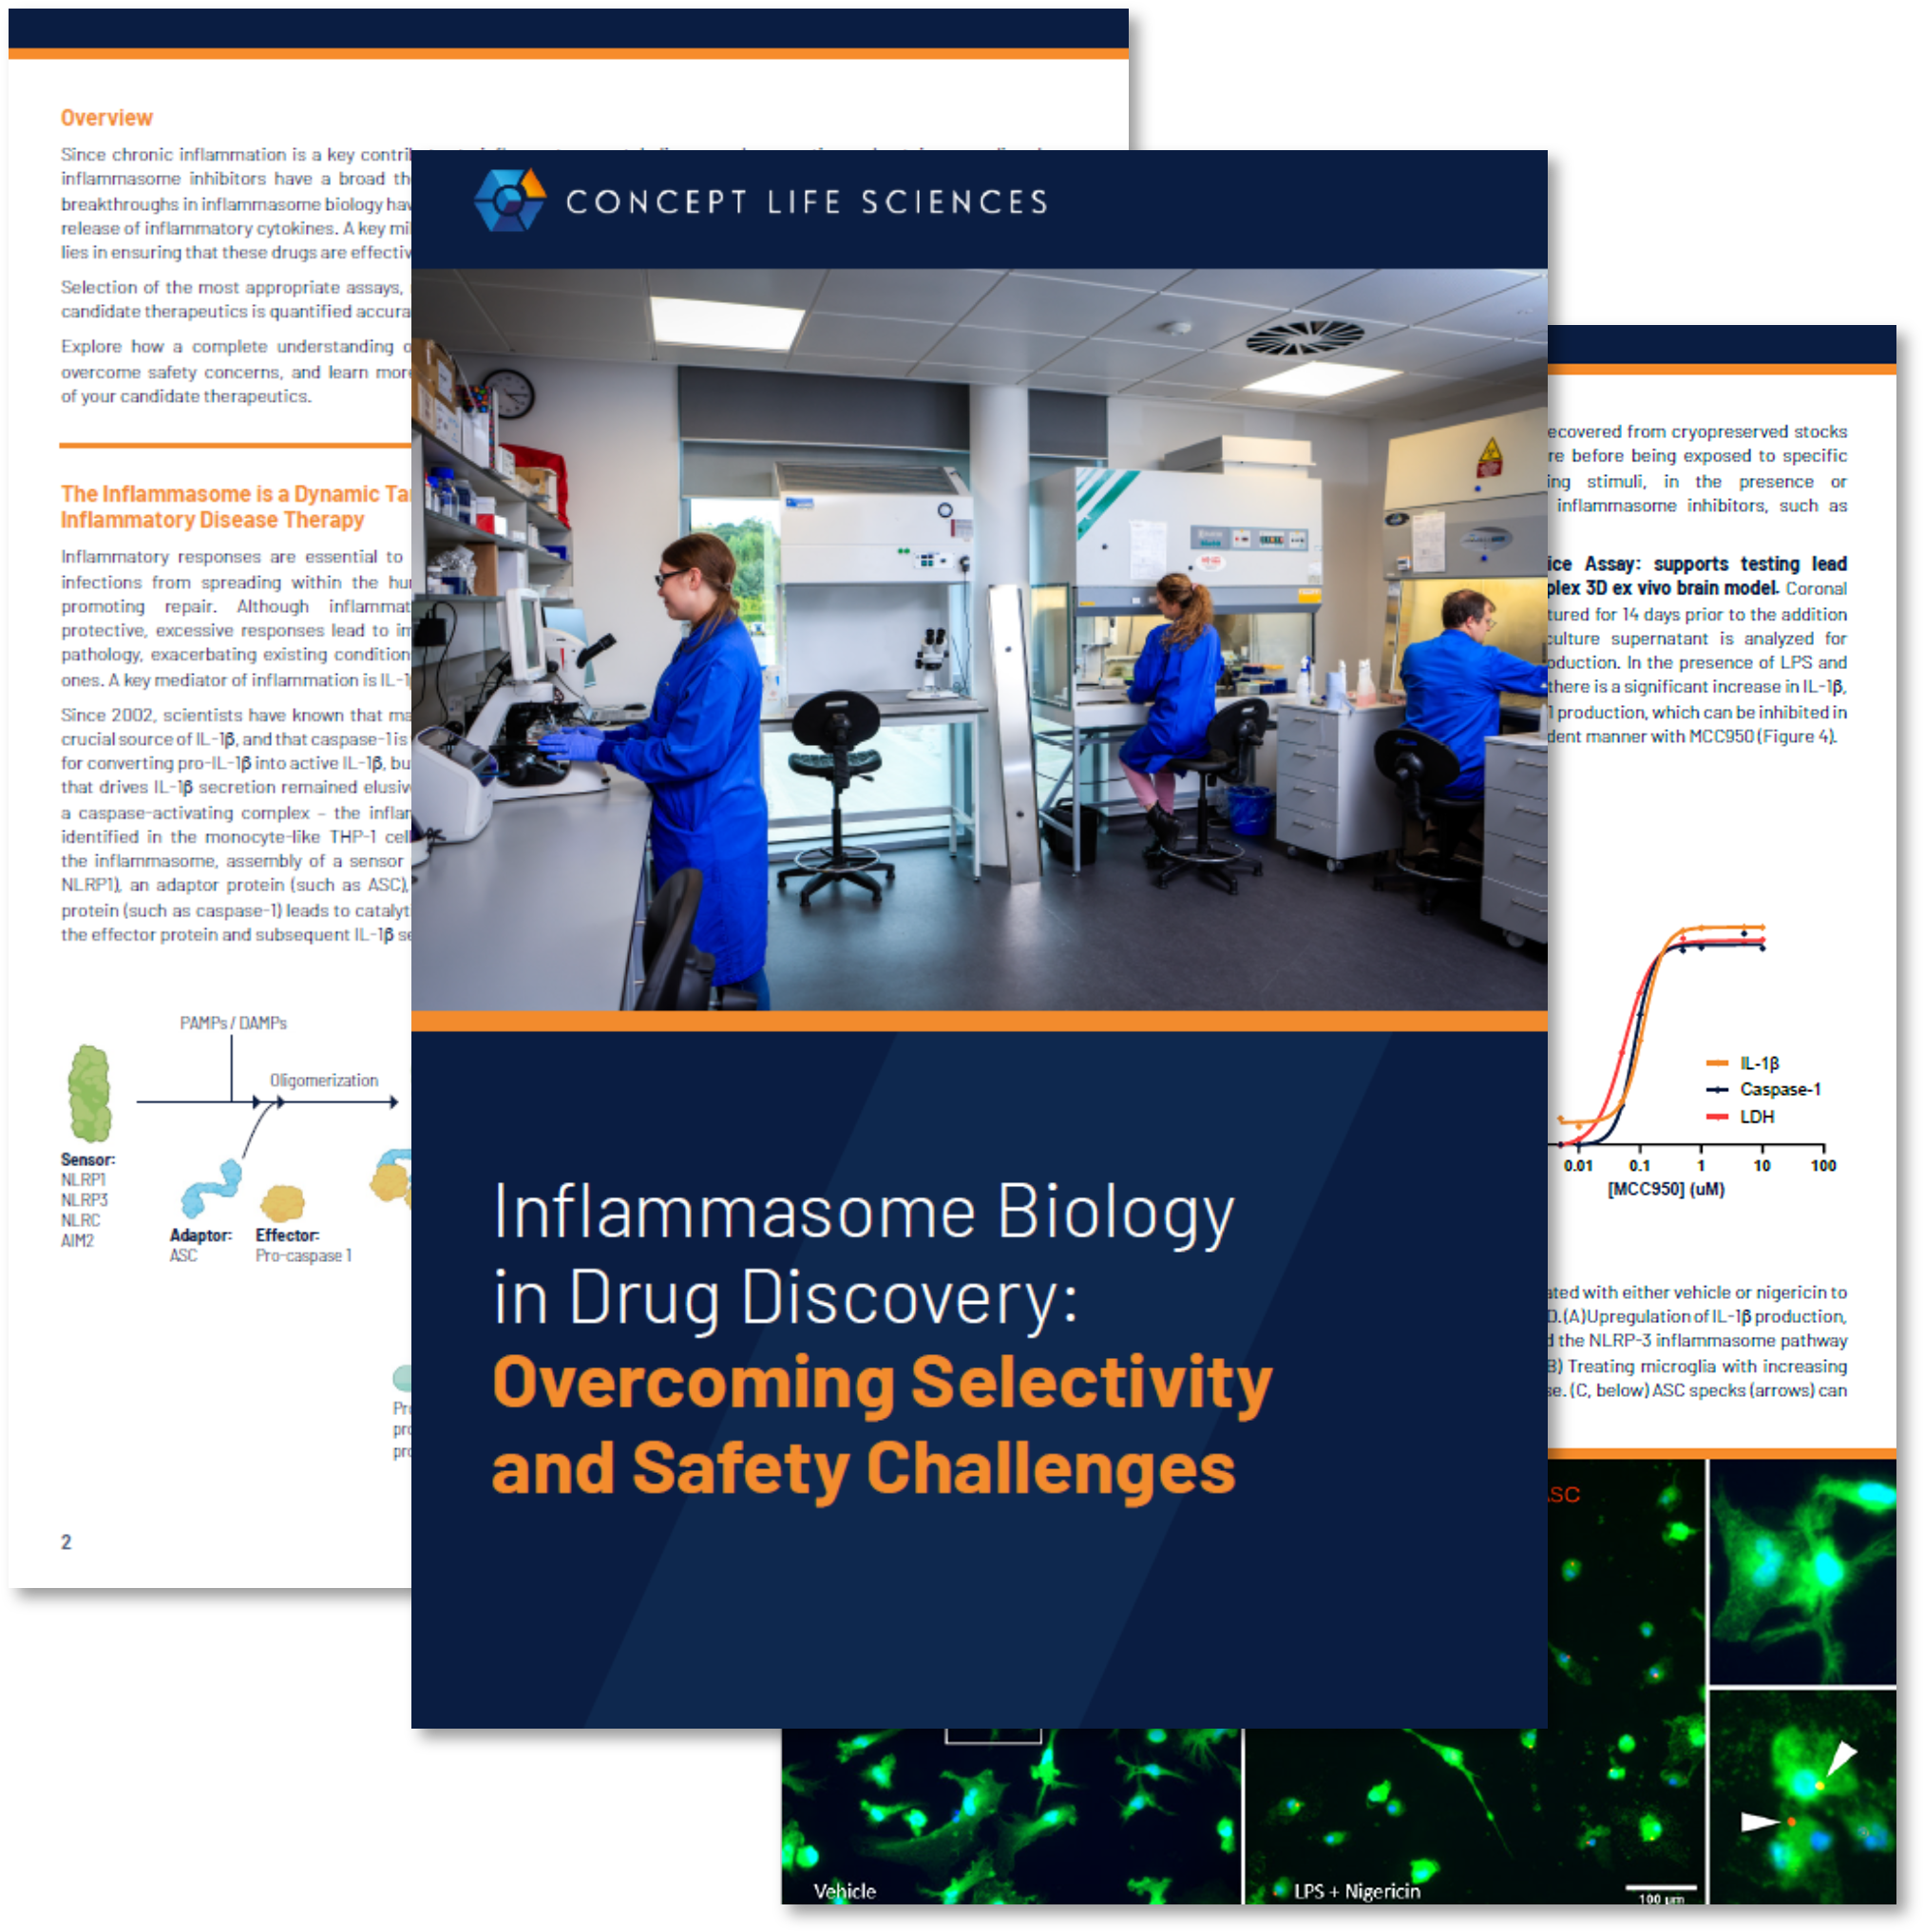Click the red LDH legend entry
Image resolution: width=1924 pixels, height=1932 pixels.
click(1755, 1116)
